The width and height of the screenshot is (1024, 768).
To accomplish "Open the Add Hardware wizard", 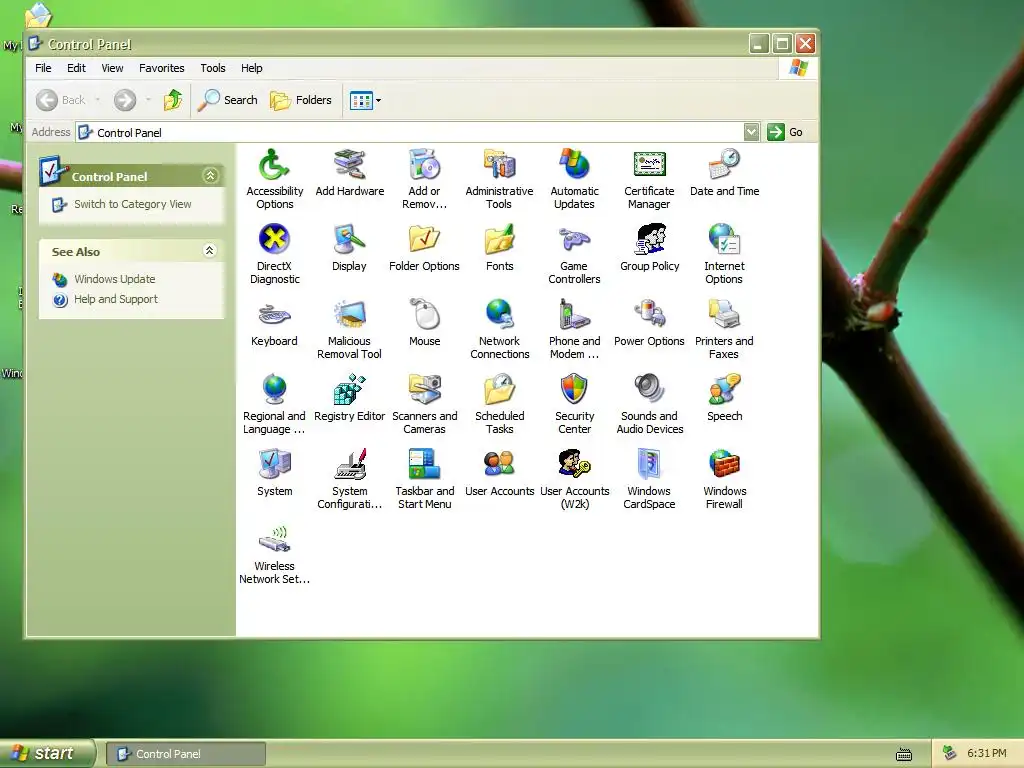I will 349,172.
